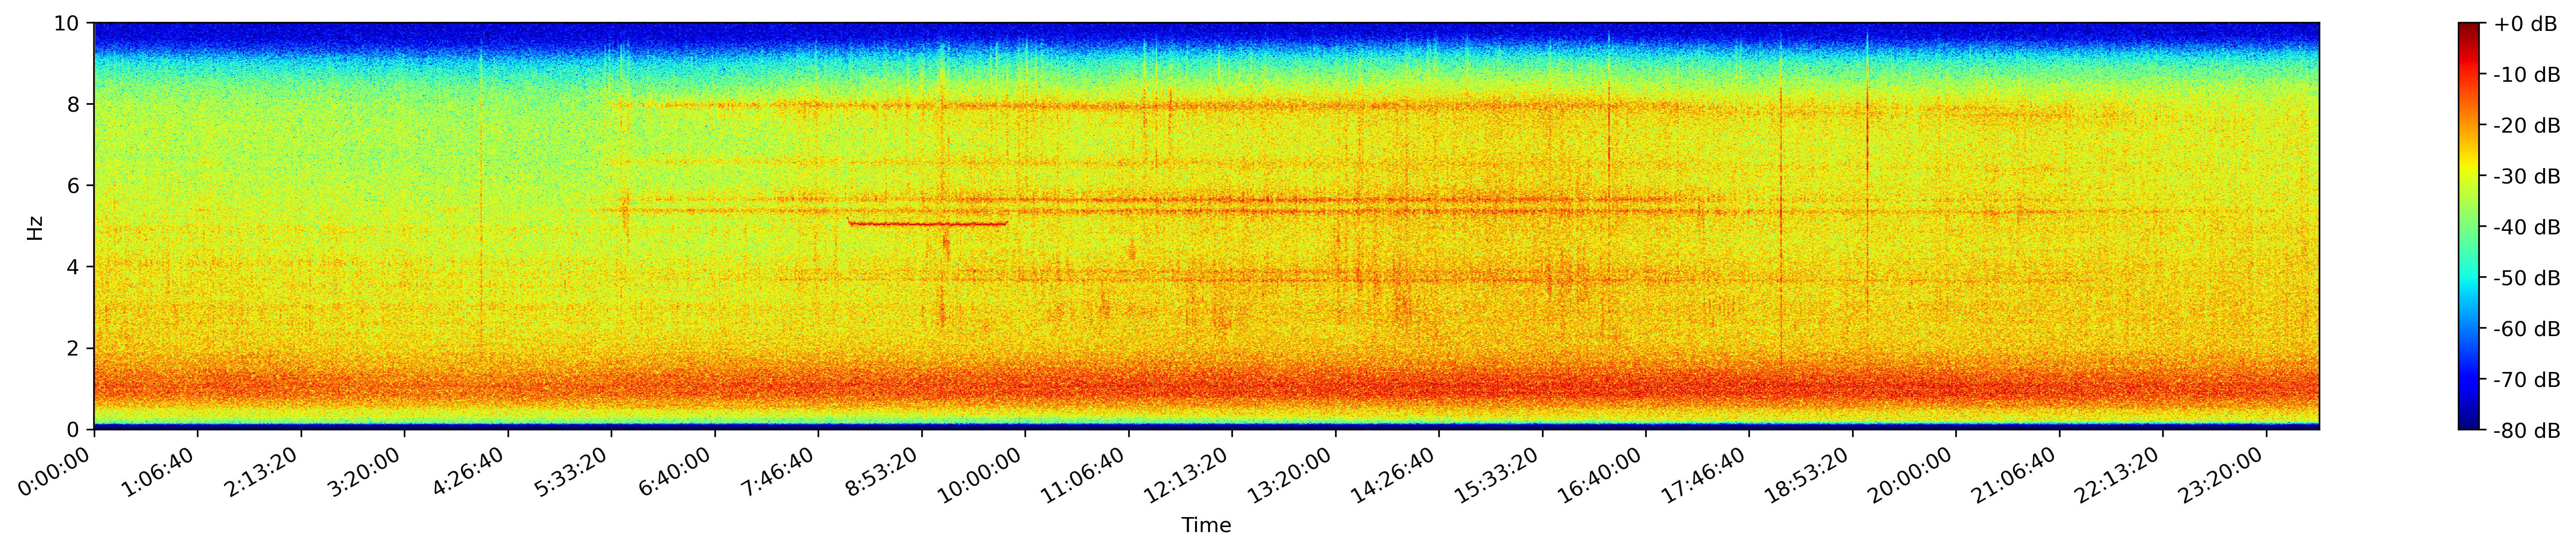Click the Time axis title
The width and height of the screenshot is (2576, 551).
pos(1206,525)
